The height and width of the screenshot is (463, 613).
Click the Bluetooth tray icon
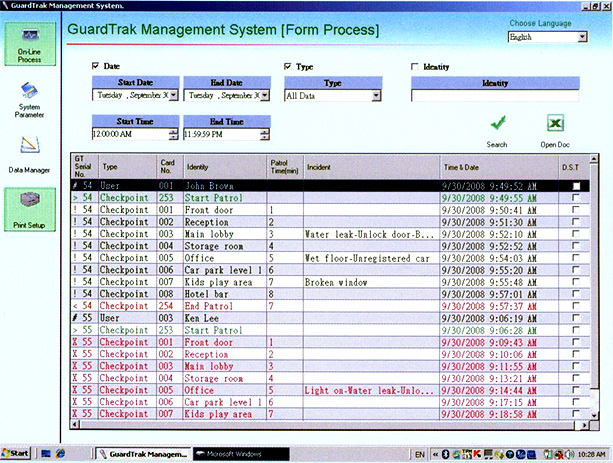tap(445, 454)
